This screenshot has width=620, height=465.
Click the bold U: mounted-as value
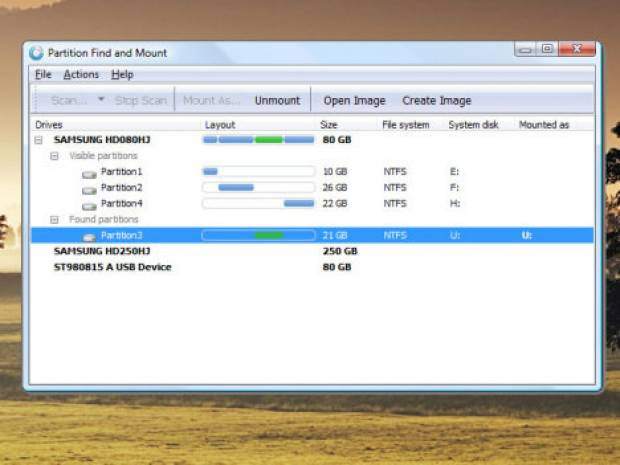(x=527, y=236)
